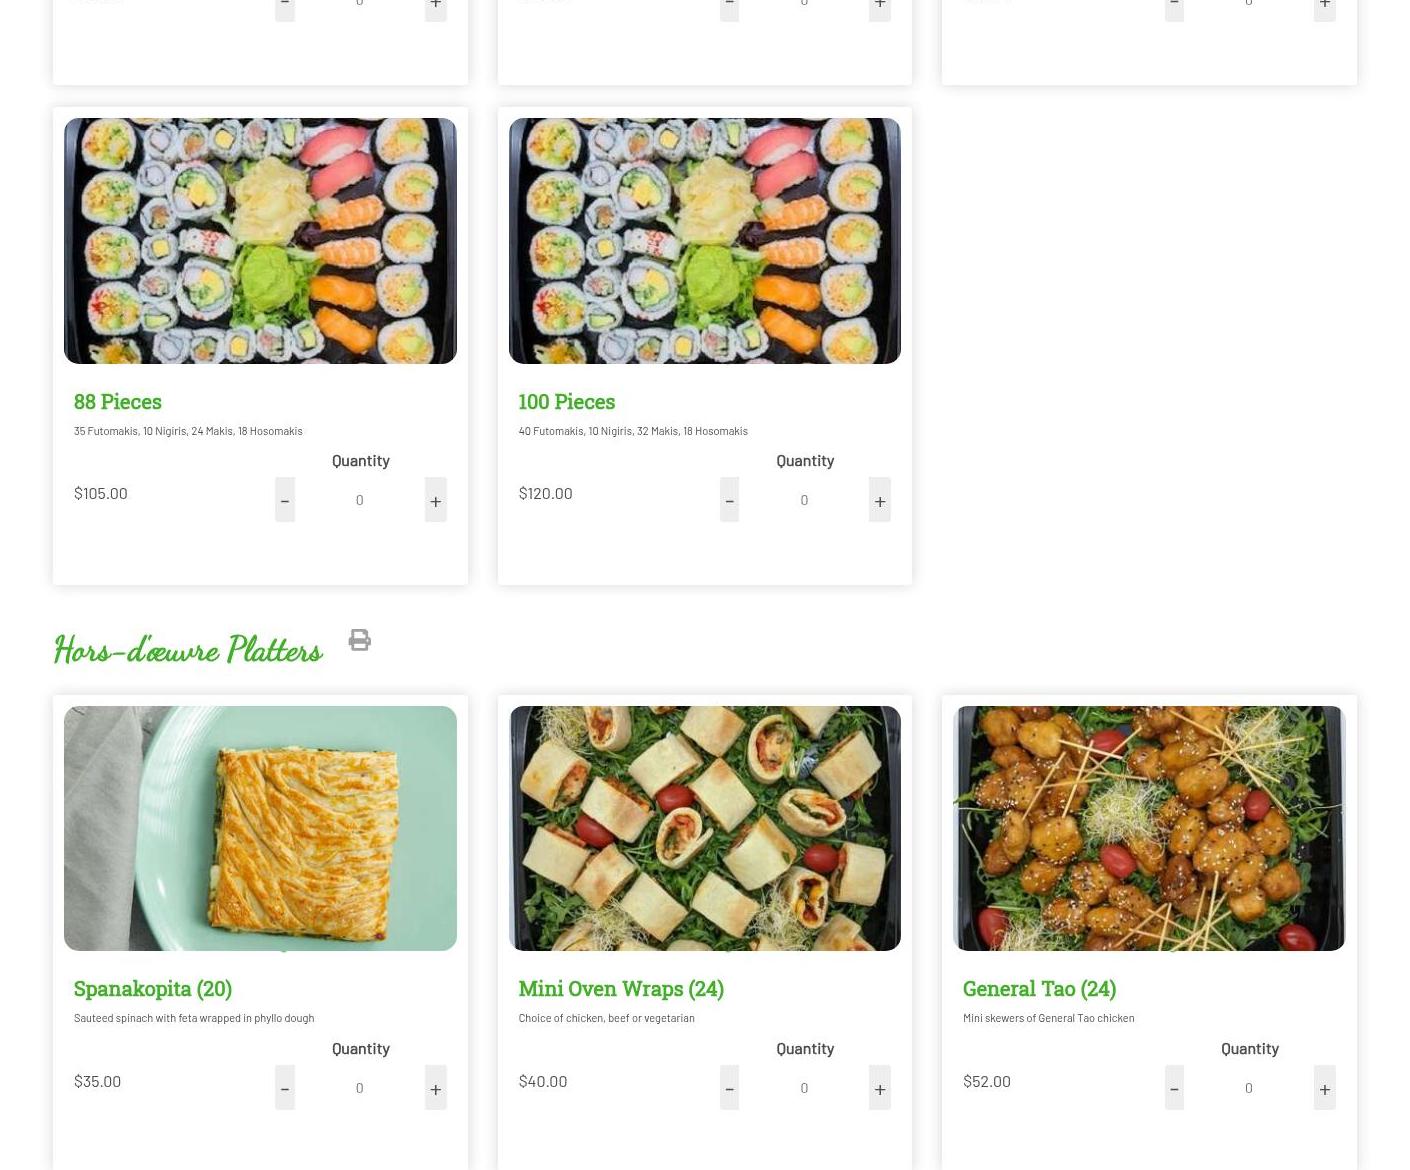Increase General Tao (24) quantity
1410x1170 pixels.
point(1324,1087)
